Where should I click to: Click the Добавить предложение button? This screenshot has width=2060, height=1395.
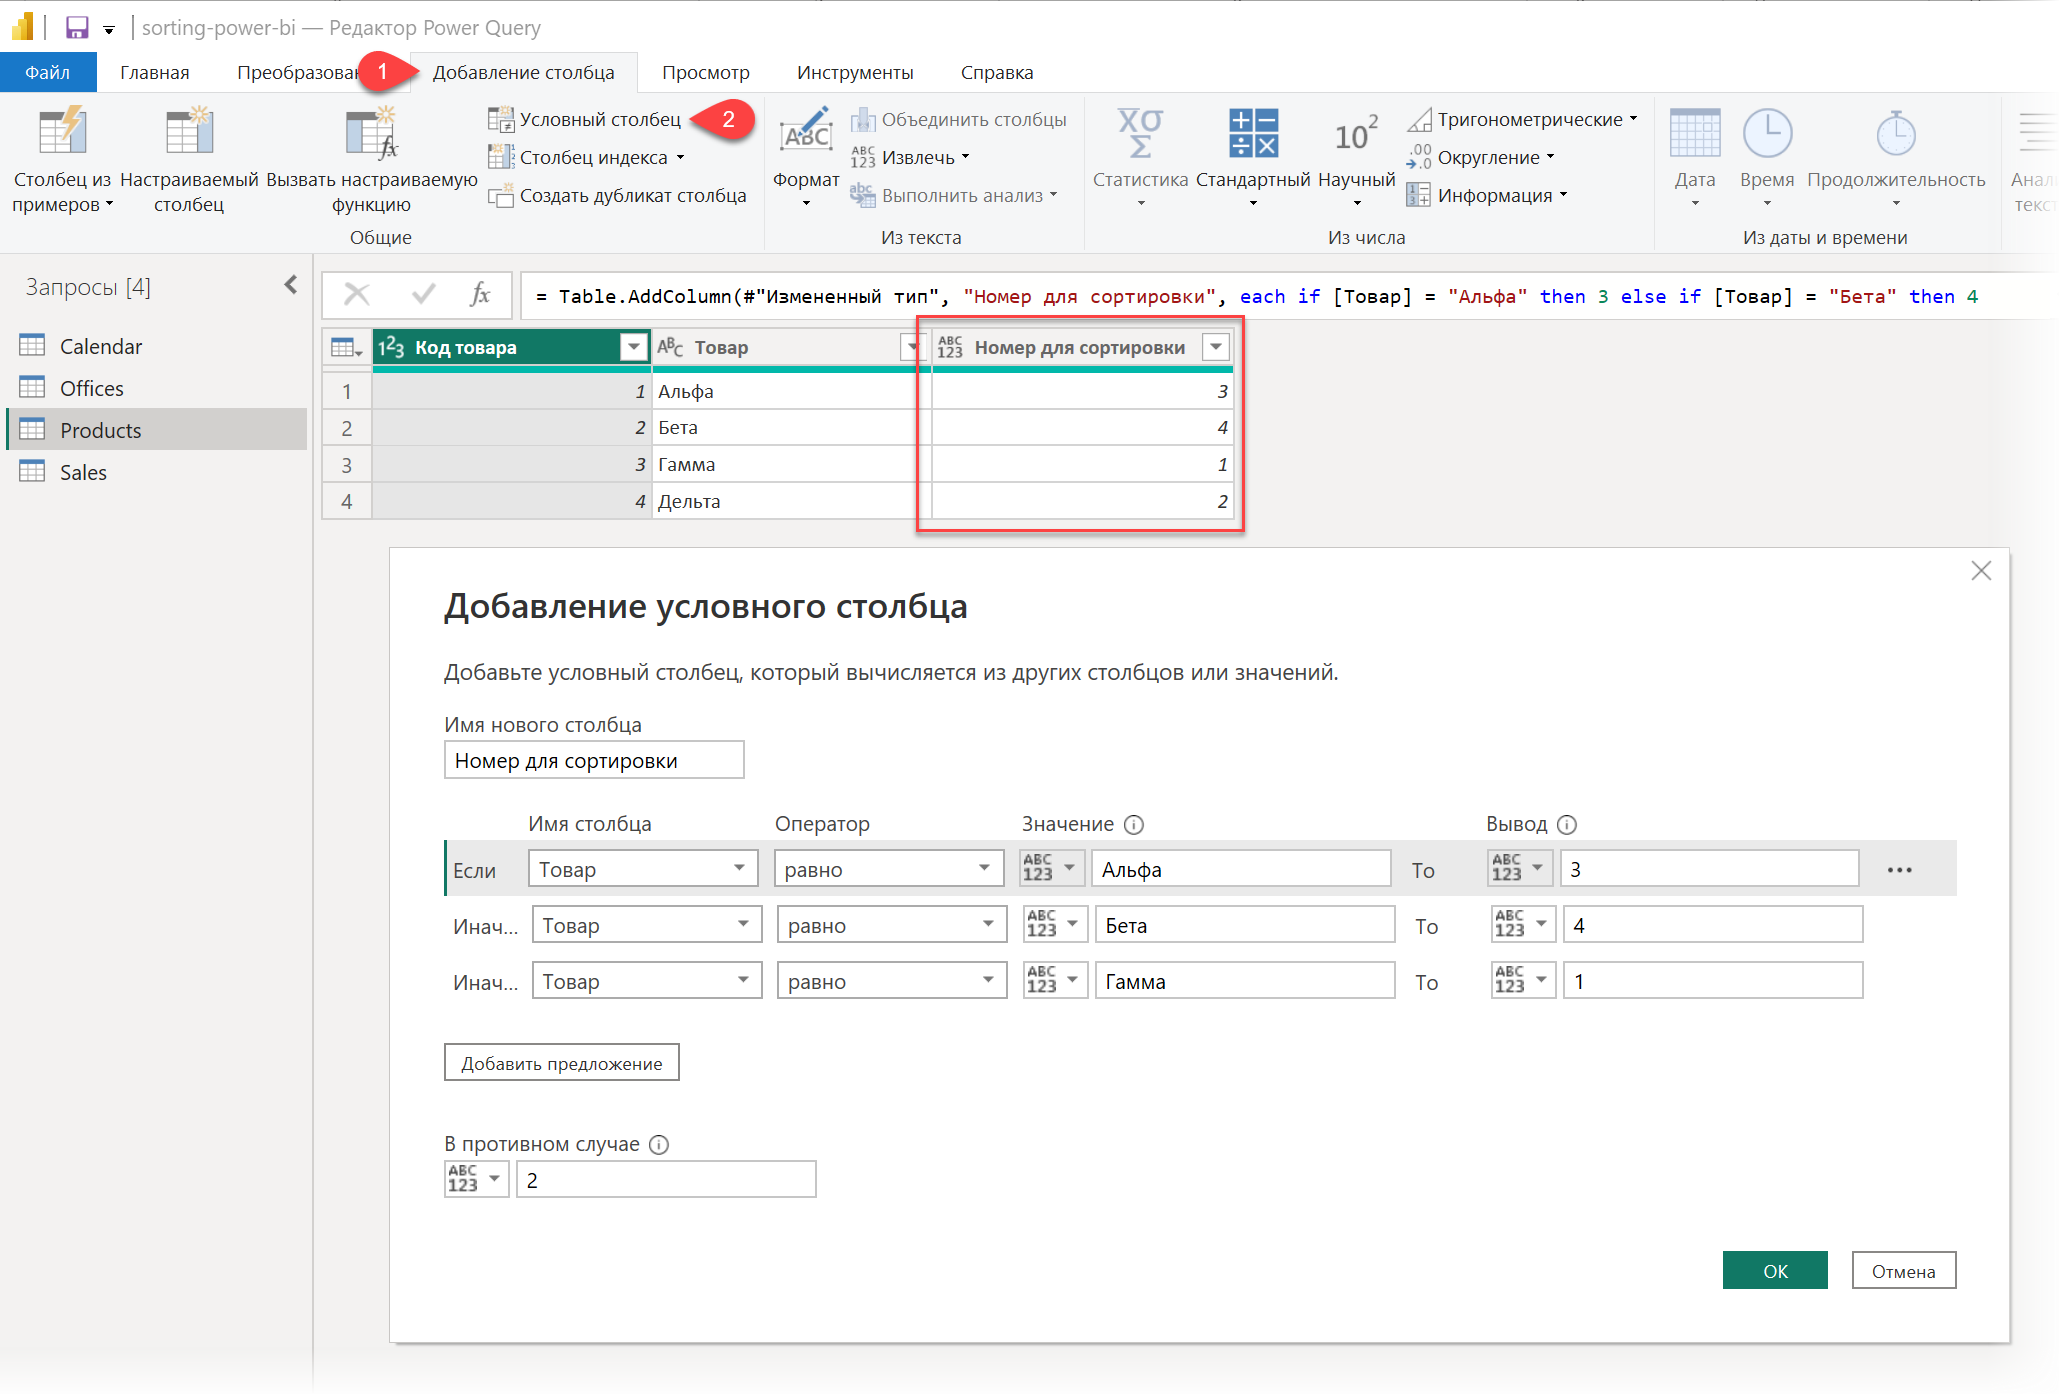click(x=561, y=1063)
